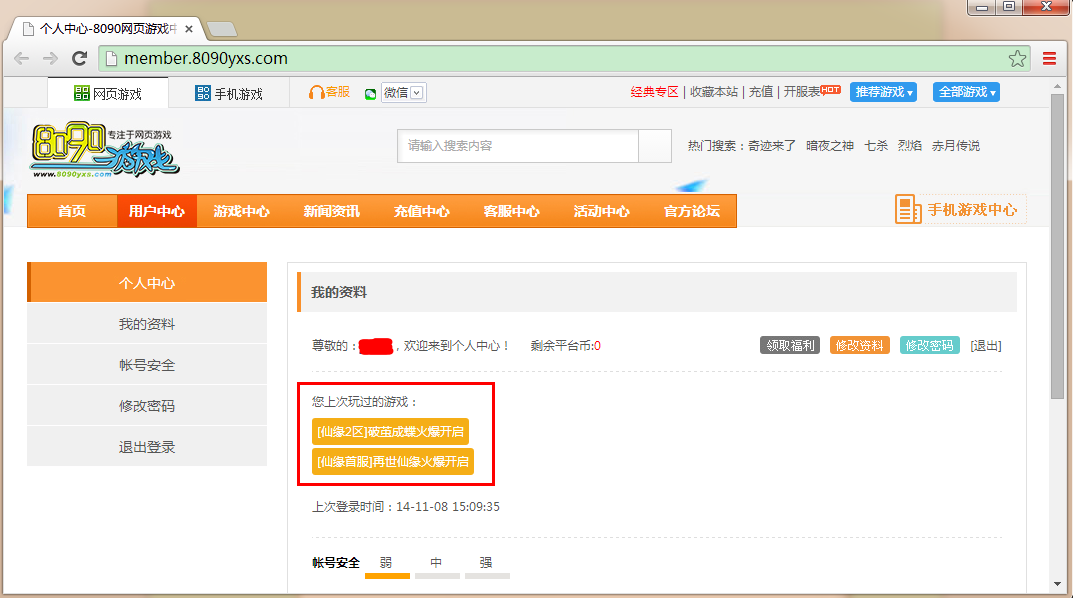Viewport: 1073px width, 598px height.
Task: Select 帐号安全 in the left sidebar
Action: coord(147,365)
